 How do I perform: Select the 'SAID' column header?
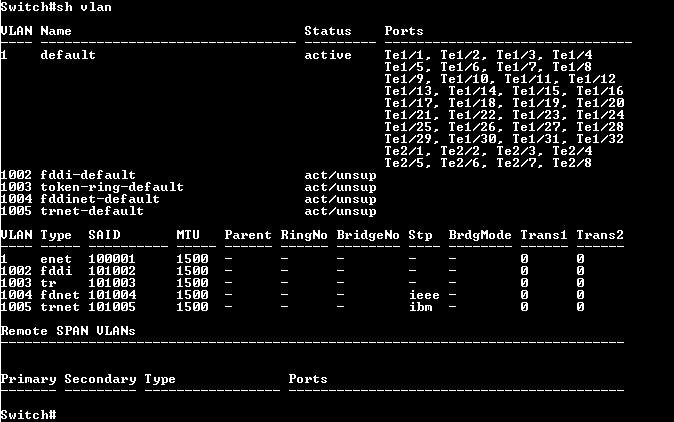click(x=104, y=235)
